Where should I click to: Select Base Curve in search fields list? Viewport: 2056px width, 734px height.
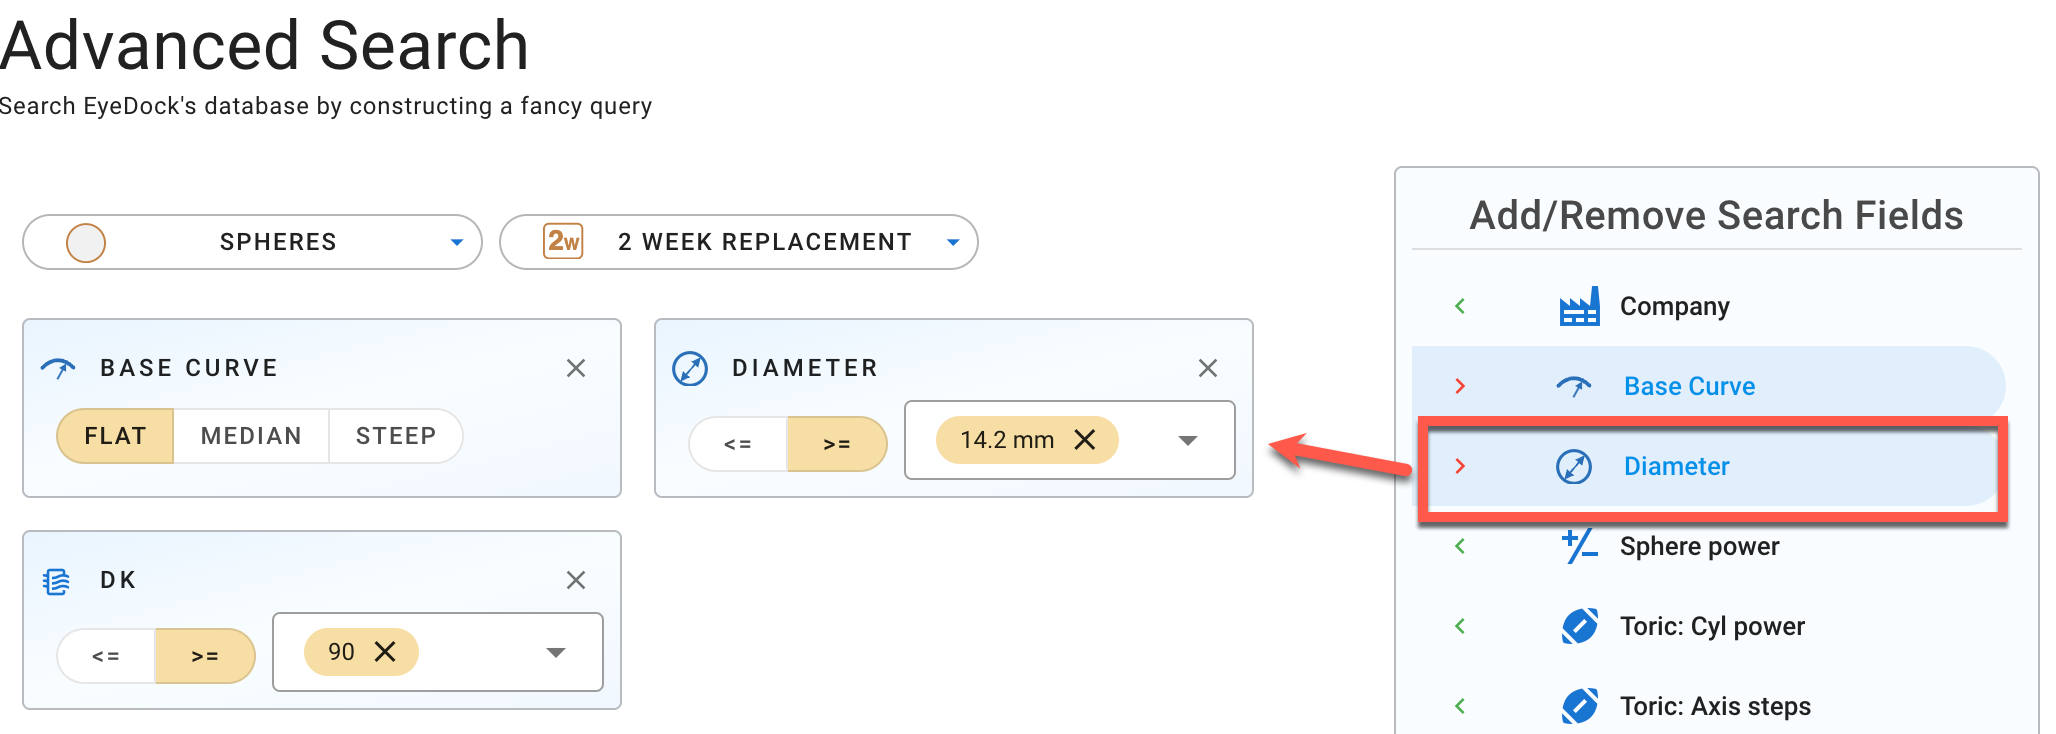click(x=1688, y=386)
